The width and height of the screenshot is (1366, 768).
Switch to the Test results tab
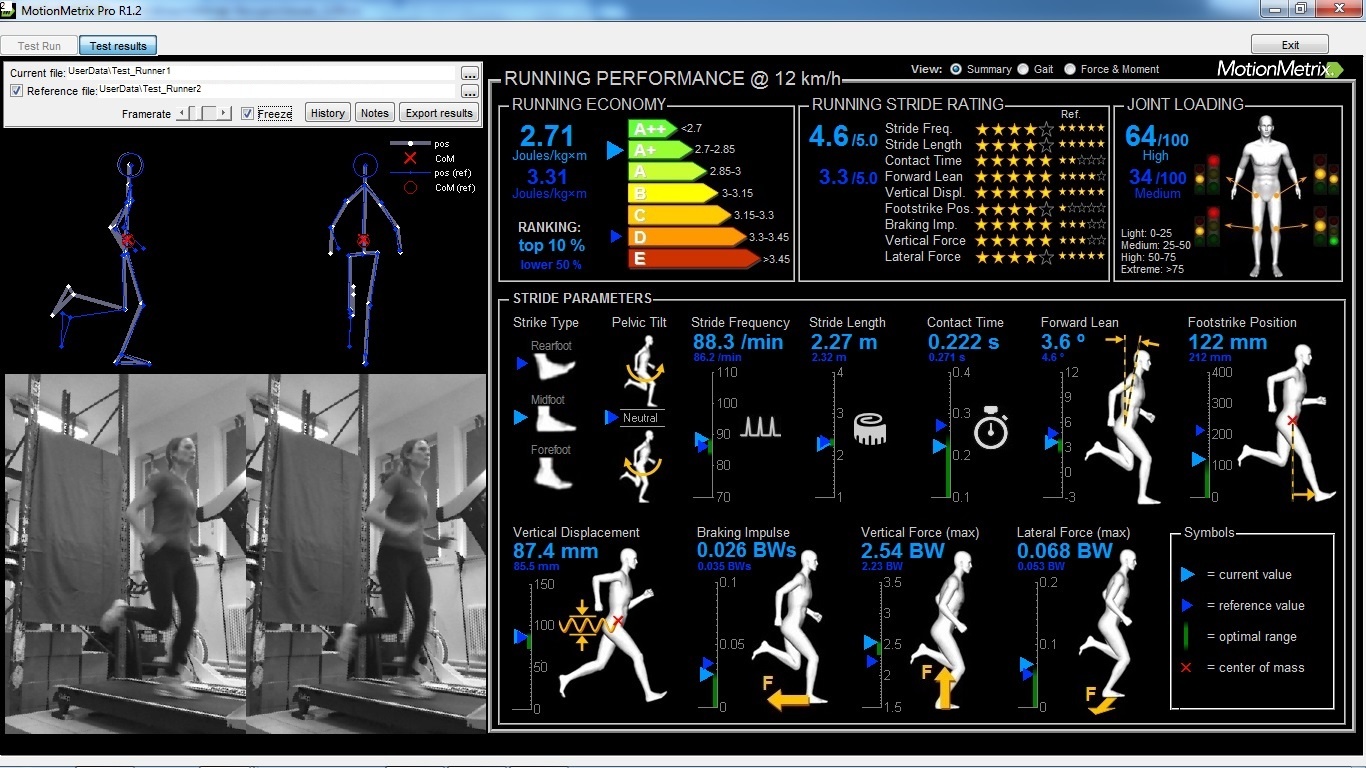click(x=117, y=45)
